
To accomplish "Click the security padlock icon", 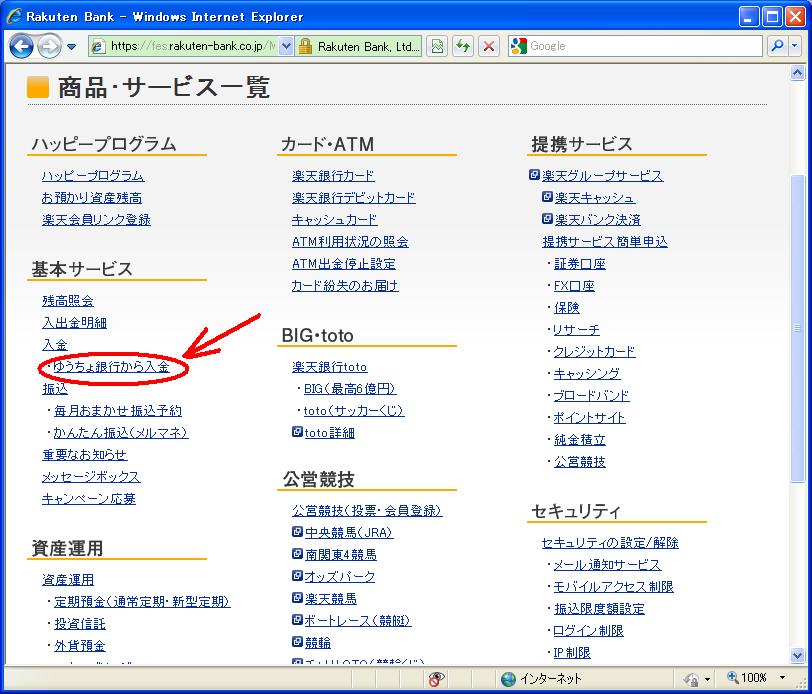I will (306, 46).
